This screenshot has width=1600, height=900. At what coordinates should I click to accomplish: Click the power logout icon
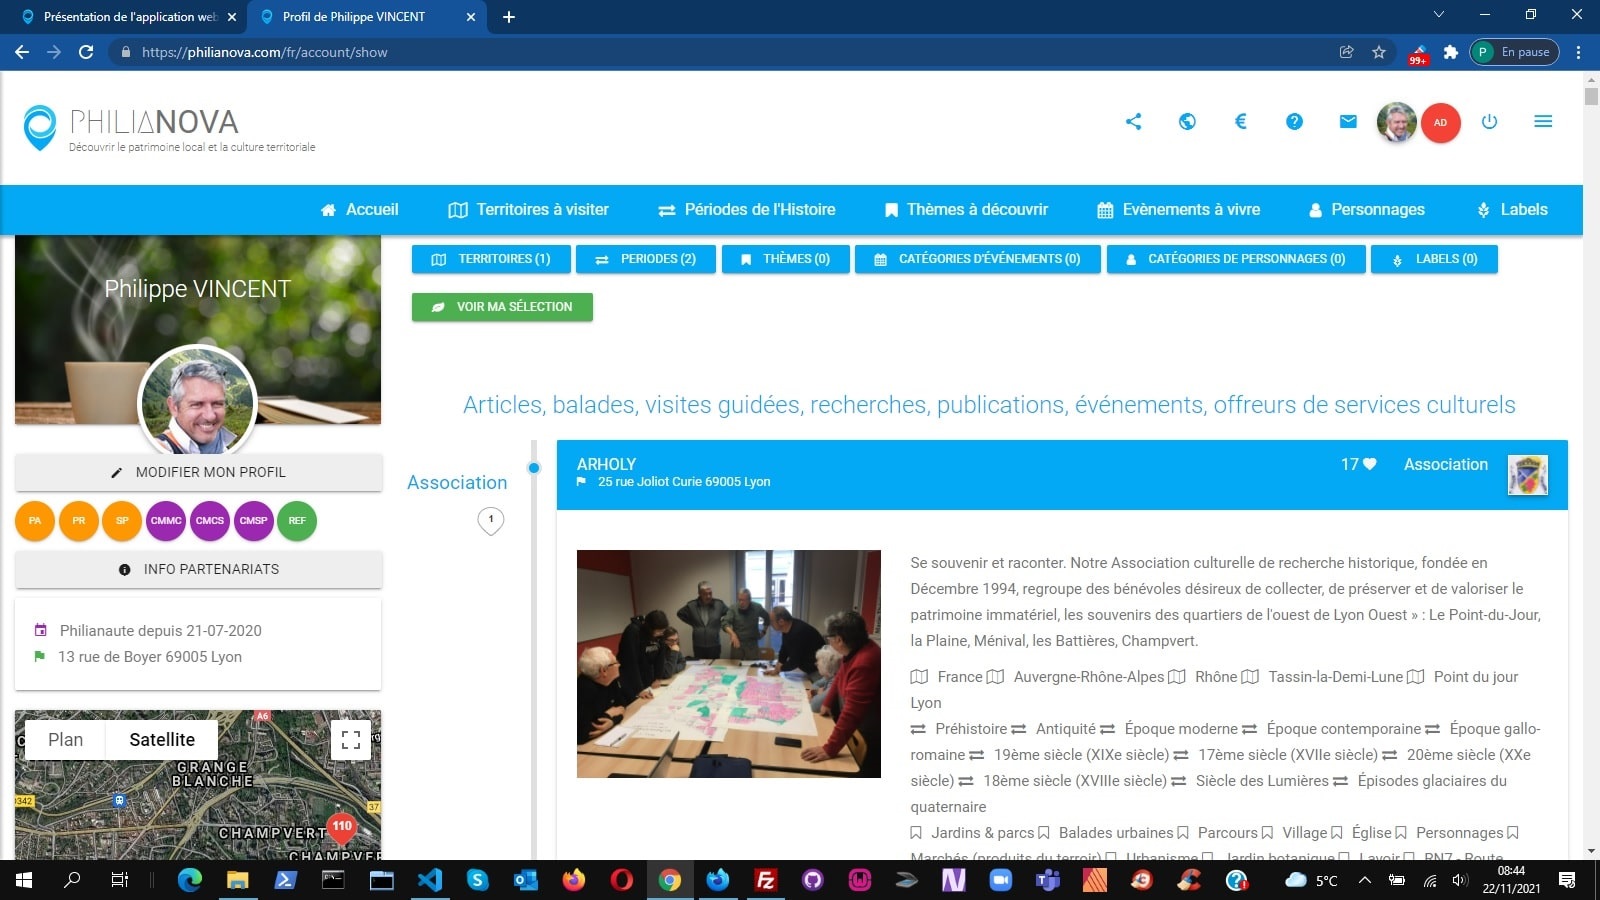1489,122
